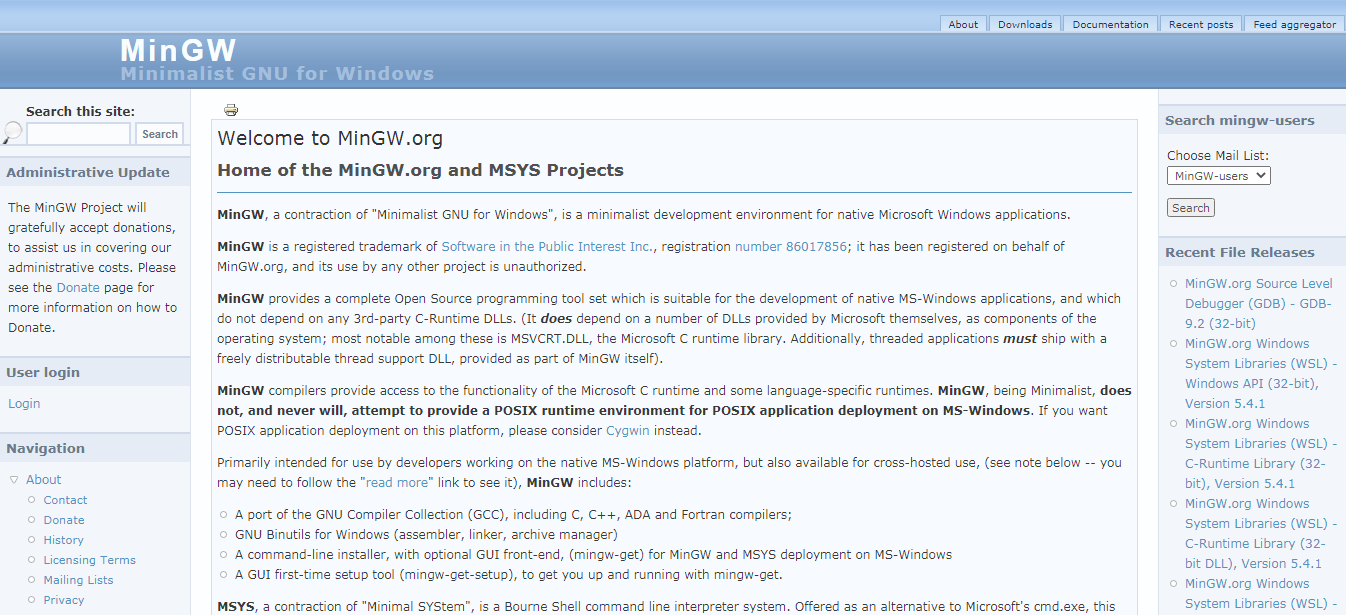This screenshot has height=615, width=1346.
Task: Click Administrative Update heading
Action: coord(88,173)
